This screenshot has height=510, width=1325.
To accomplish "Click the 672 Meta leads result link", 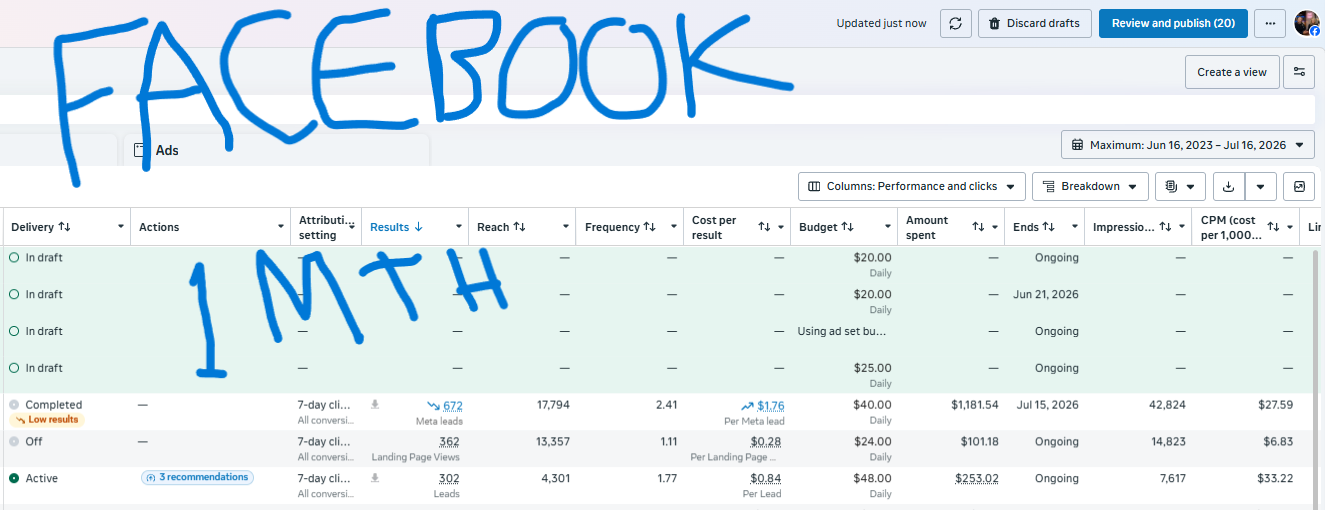I will [452, 405].
